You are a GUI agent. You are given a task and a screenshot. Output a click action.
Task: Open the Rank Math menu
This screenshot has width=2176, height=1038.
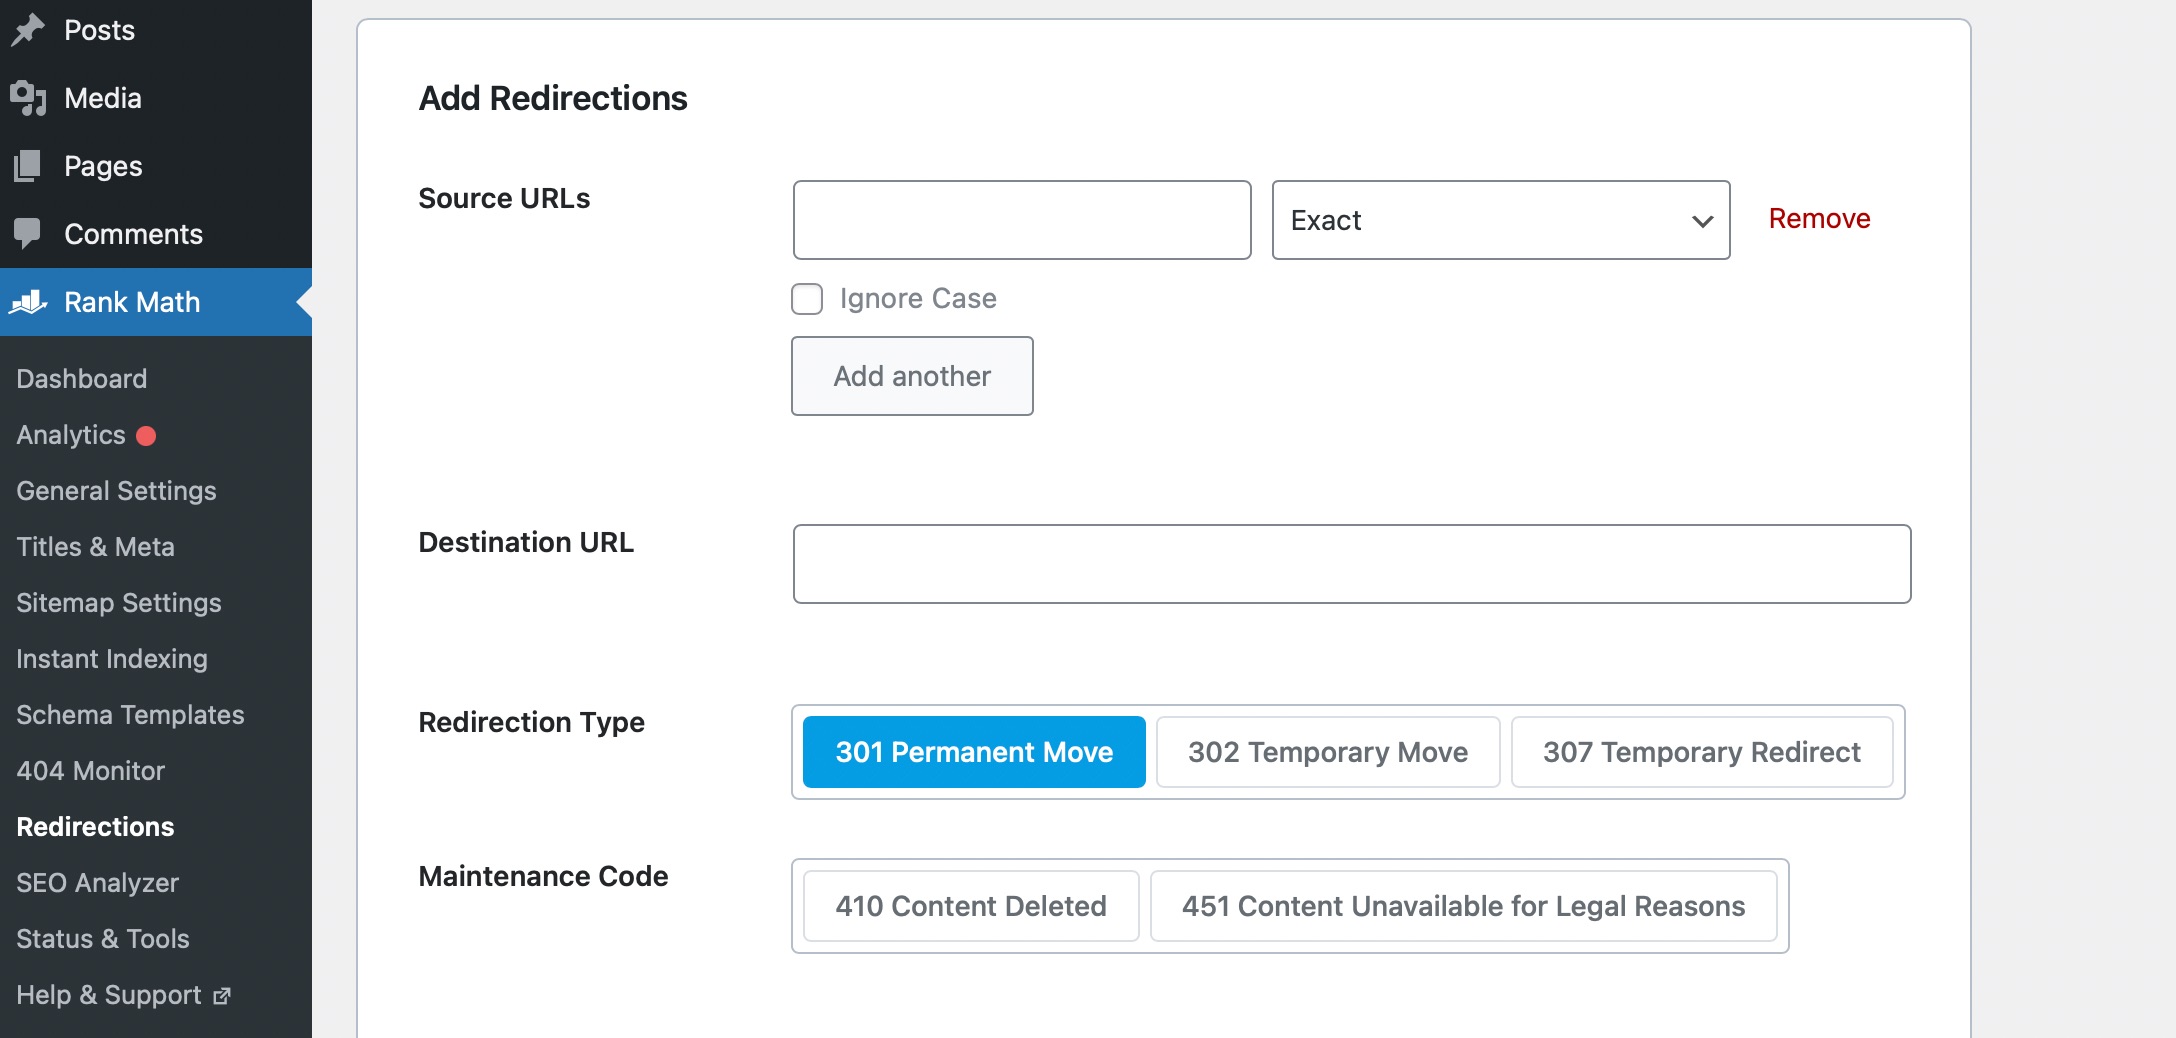coord(156,302)
